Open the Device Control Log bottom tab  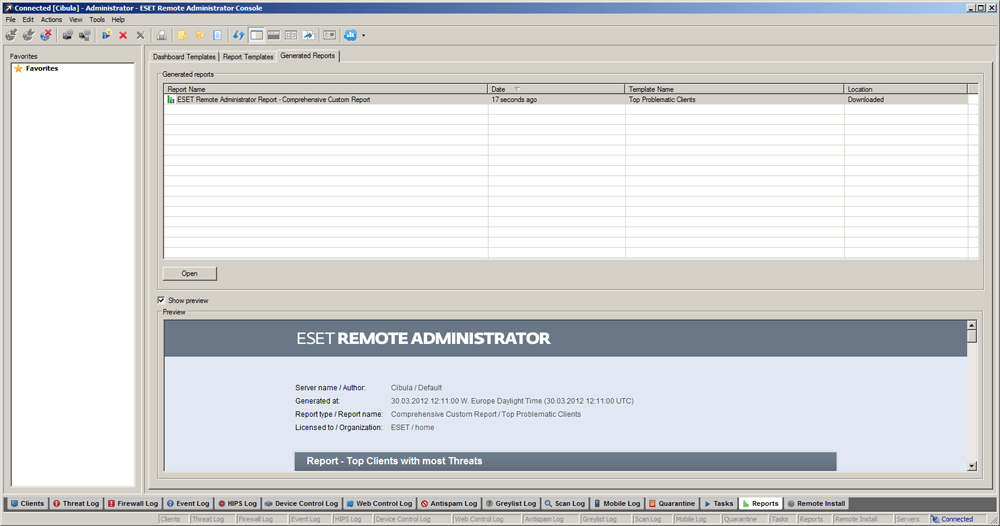click(301, 504)
